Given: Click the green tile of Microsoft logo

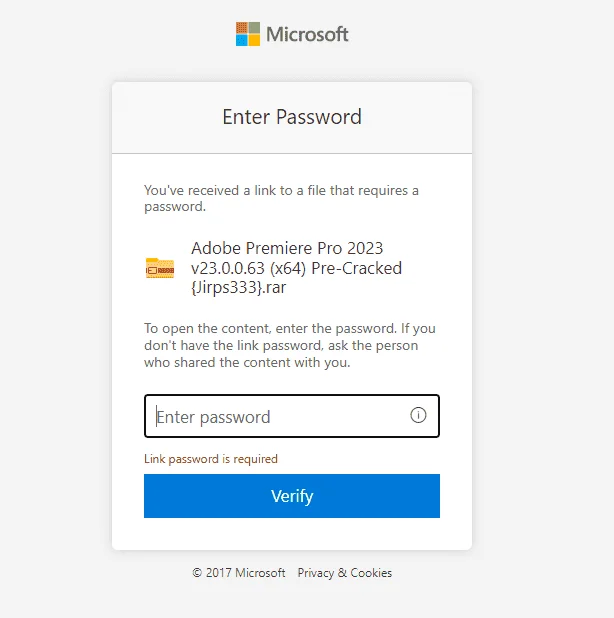Looking at the screenshot, I should pyautogui.click(x=254, y=28).
